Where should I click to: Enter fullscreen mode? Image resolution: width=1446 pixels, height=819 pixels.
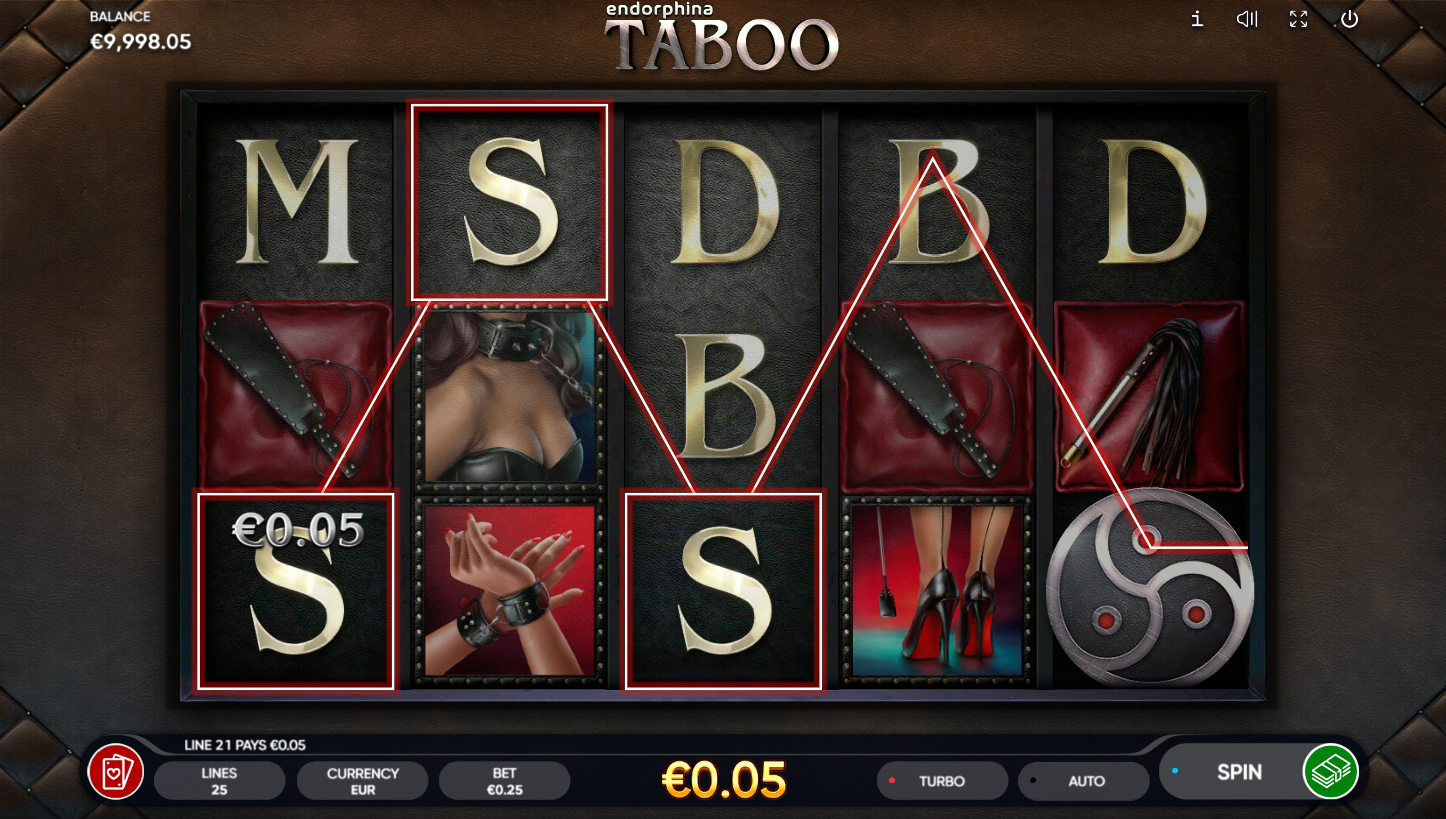(1298, 19)
